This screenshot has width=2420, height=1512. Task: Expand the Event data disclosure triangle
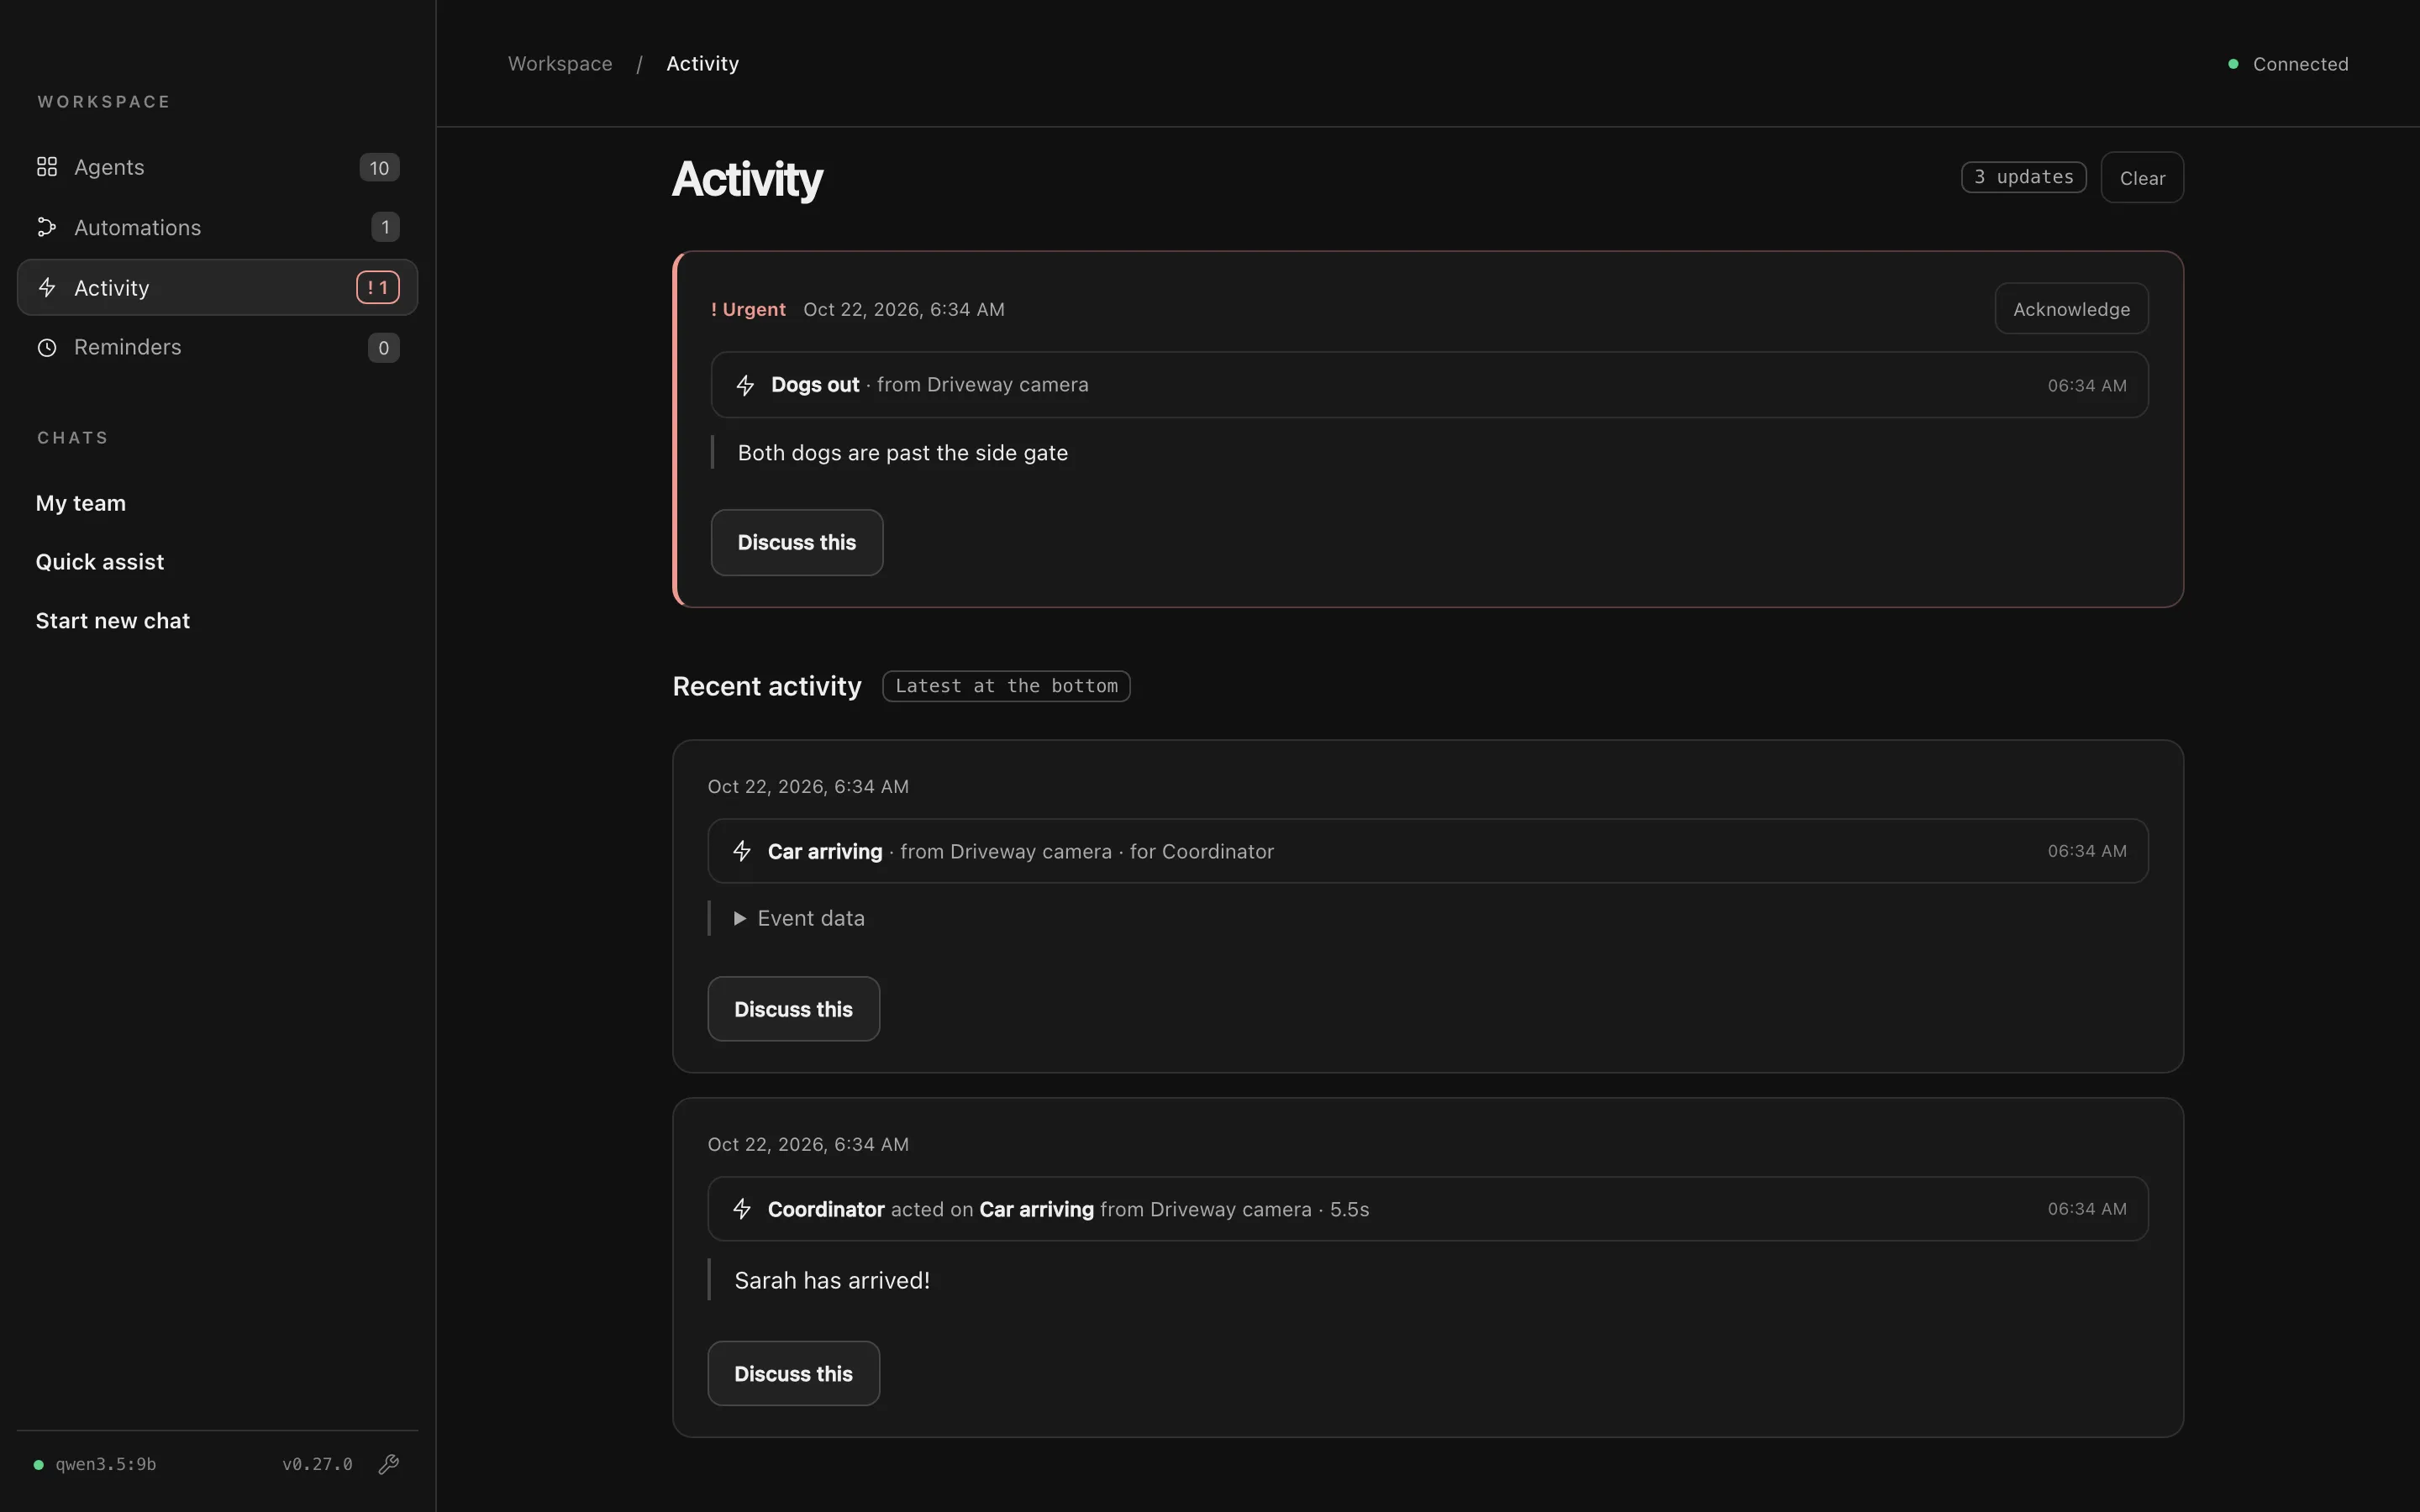coord(740,918)
